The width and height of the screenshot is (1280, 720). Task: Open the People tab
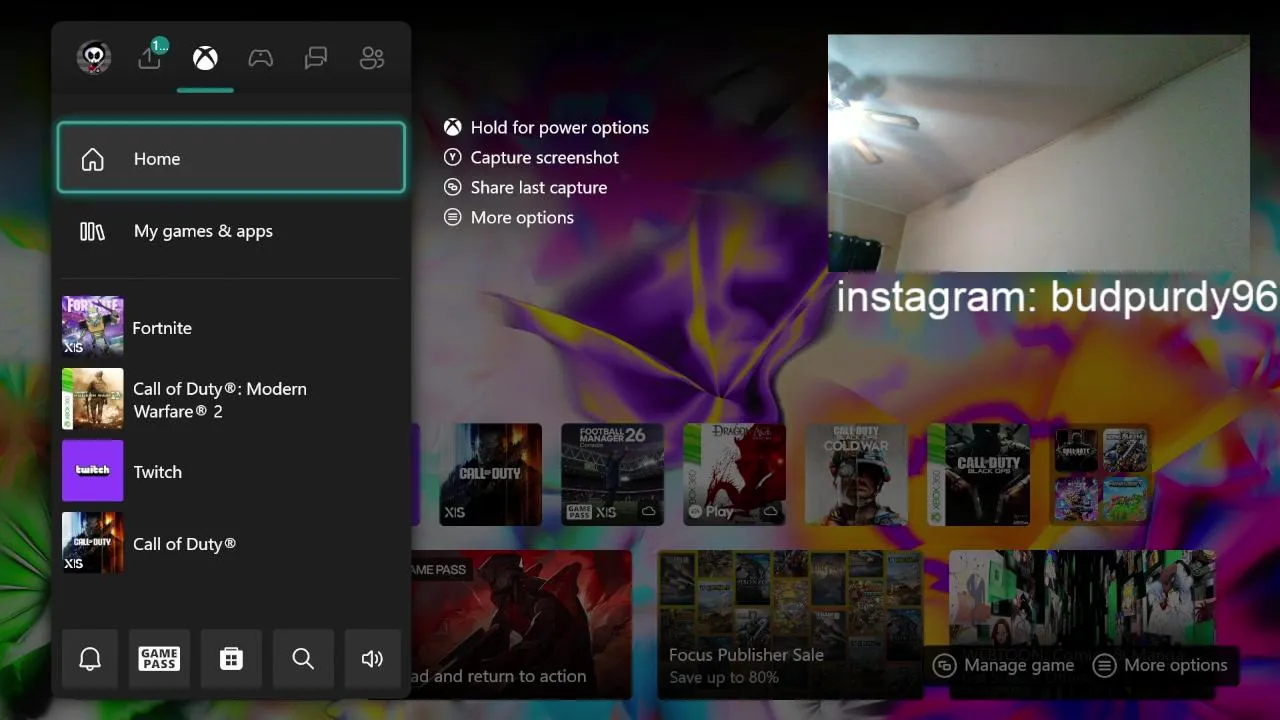[372, 58]
